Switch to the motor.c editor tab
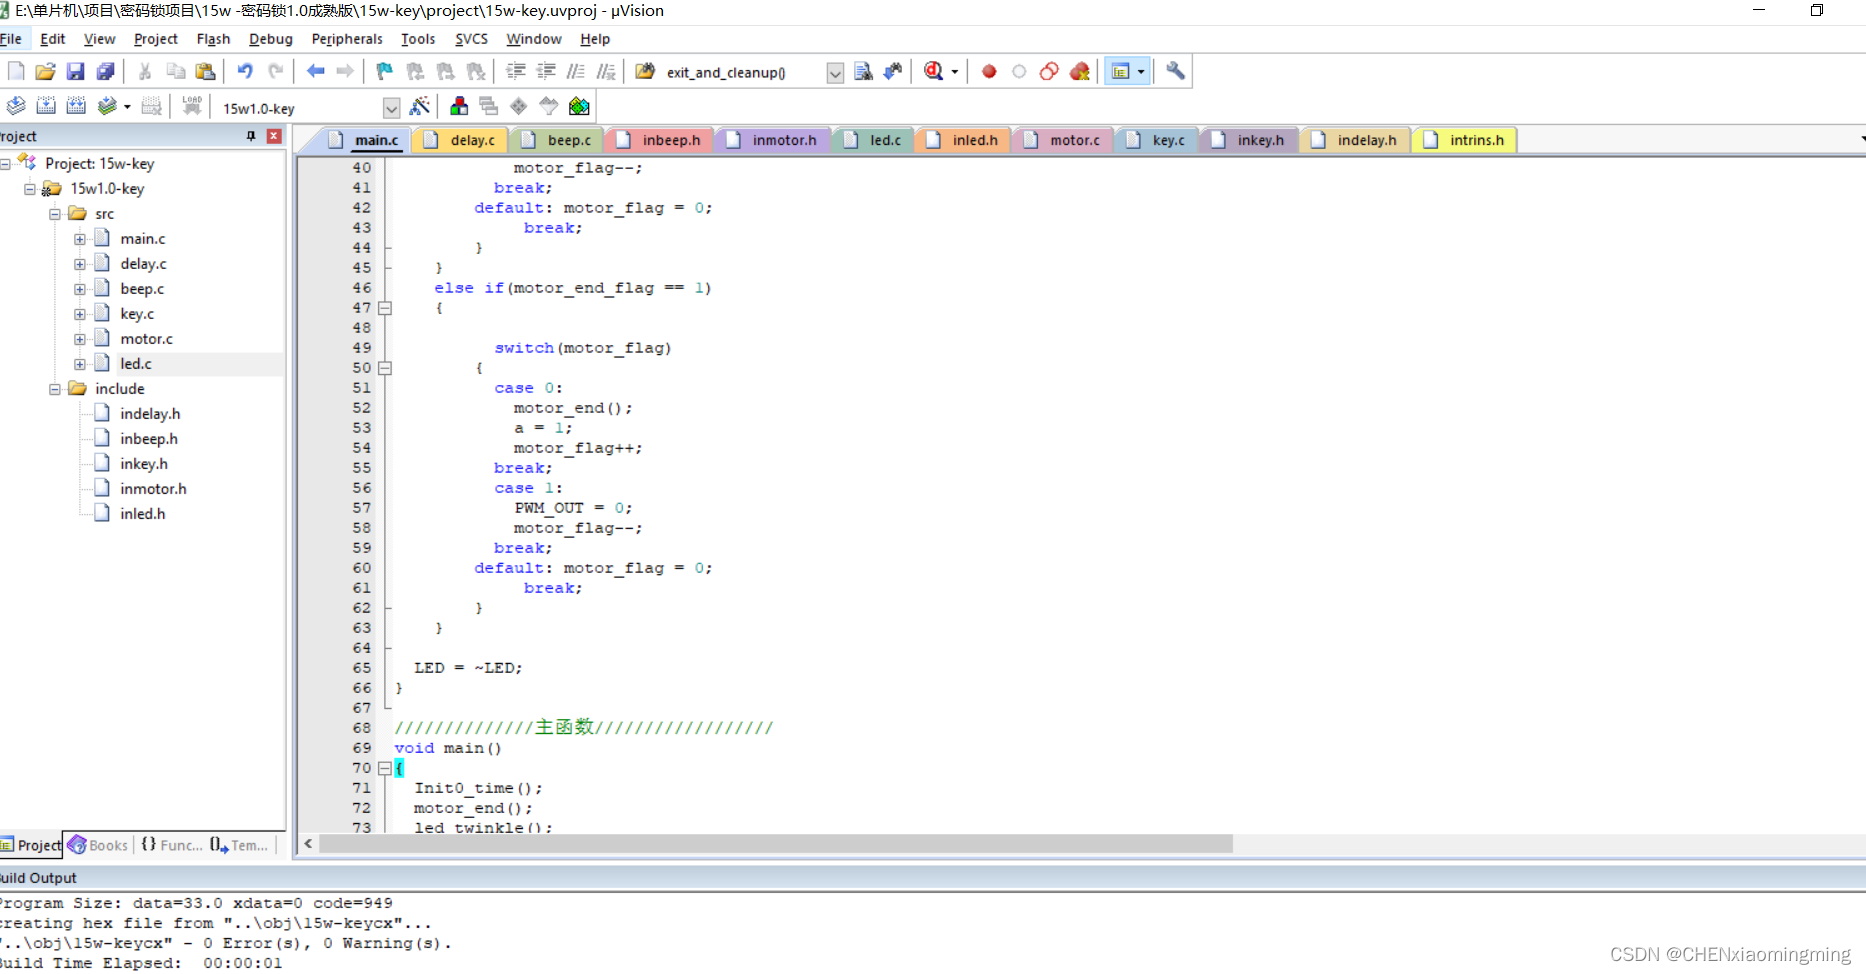This screenshot has height=974, width=1866. (1064, 140)
